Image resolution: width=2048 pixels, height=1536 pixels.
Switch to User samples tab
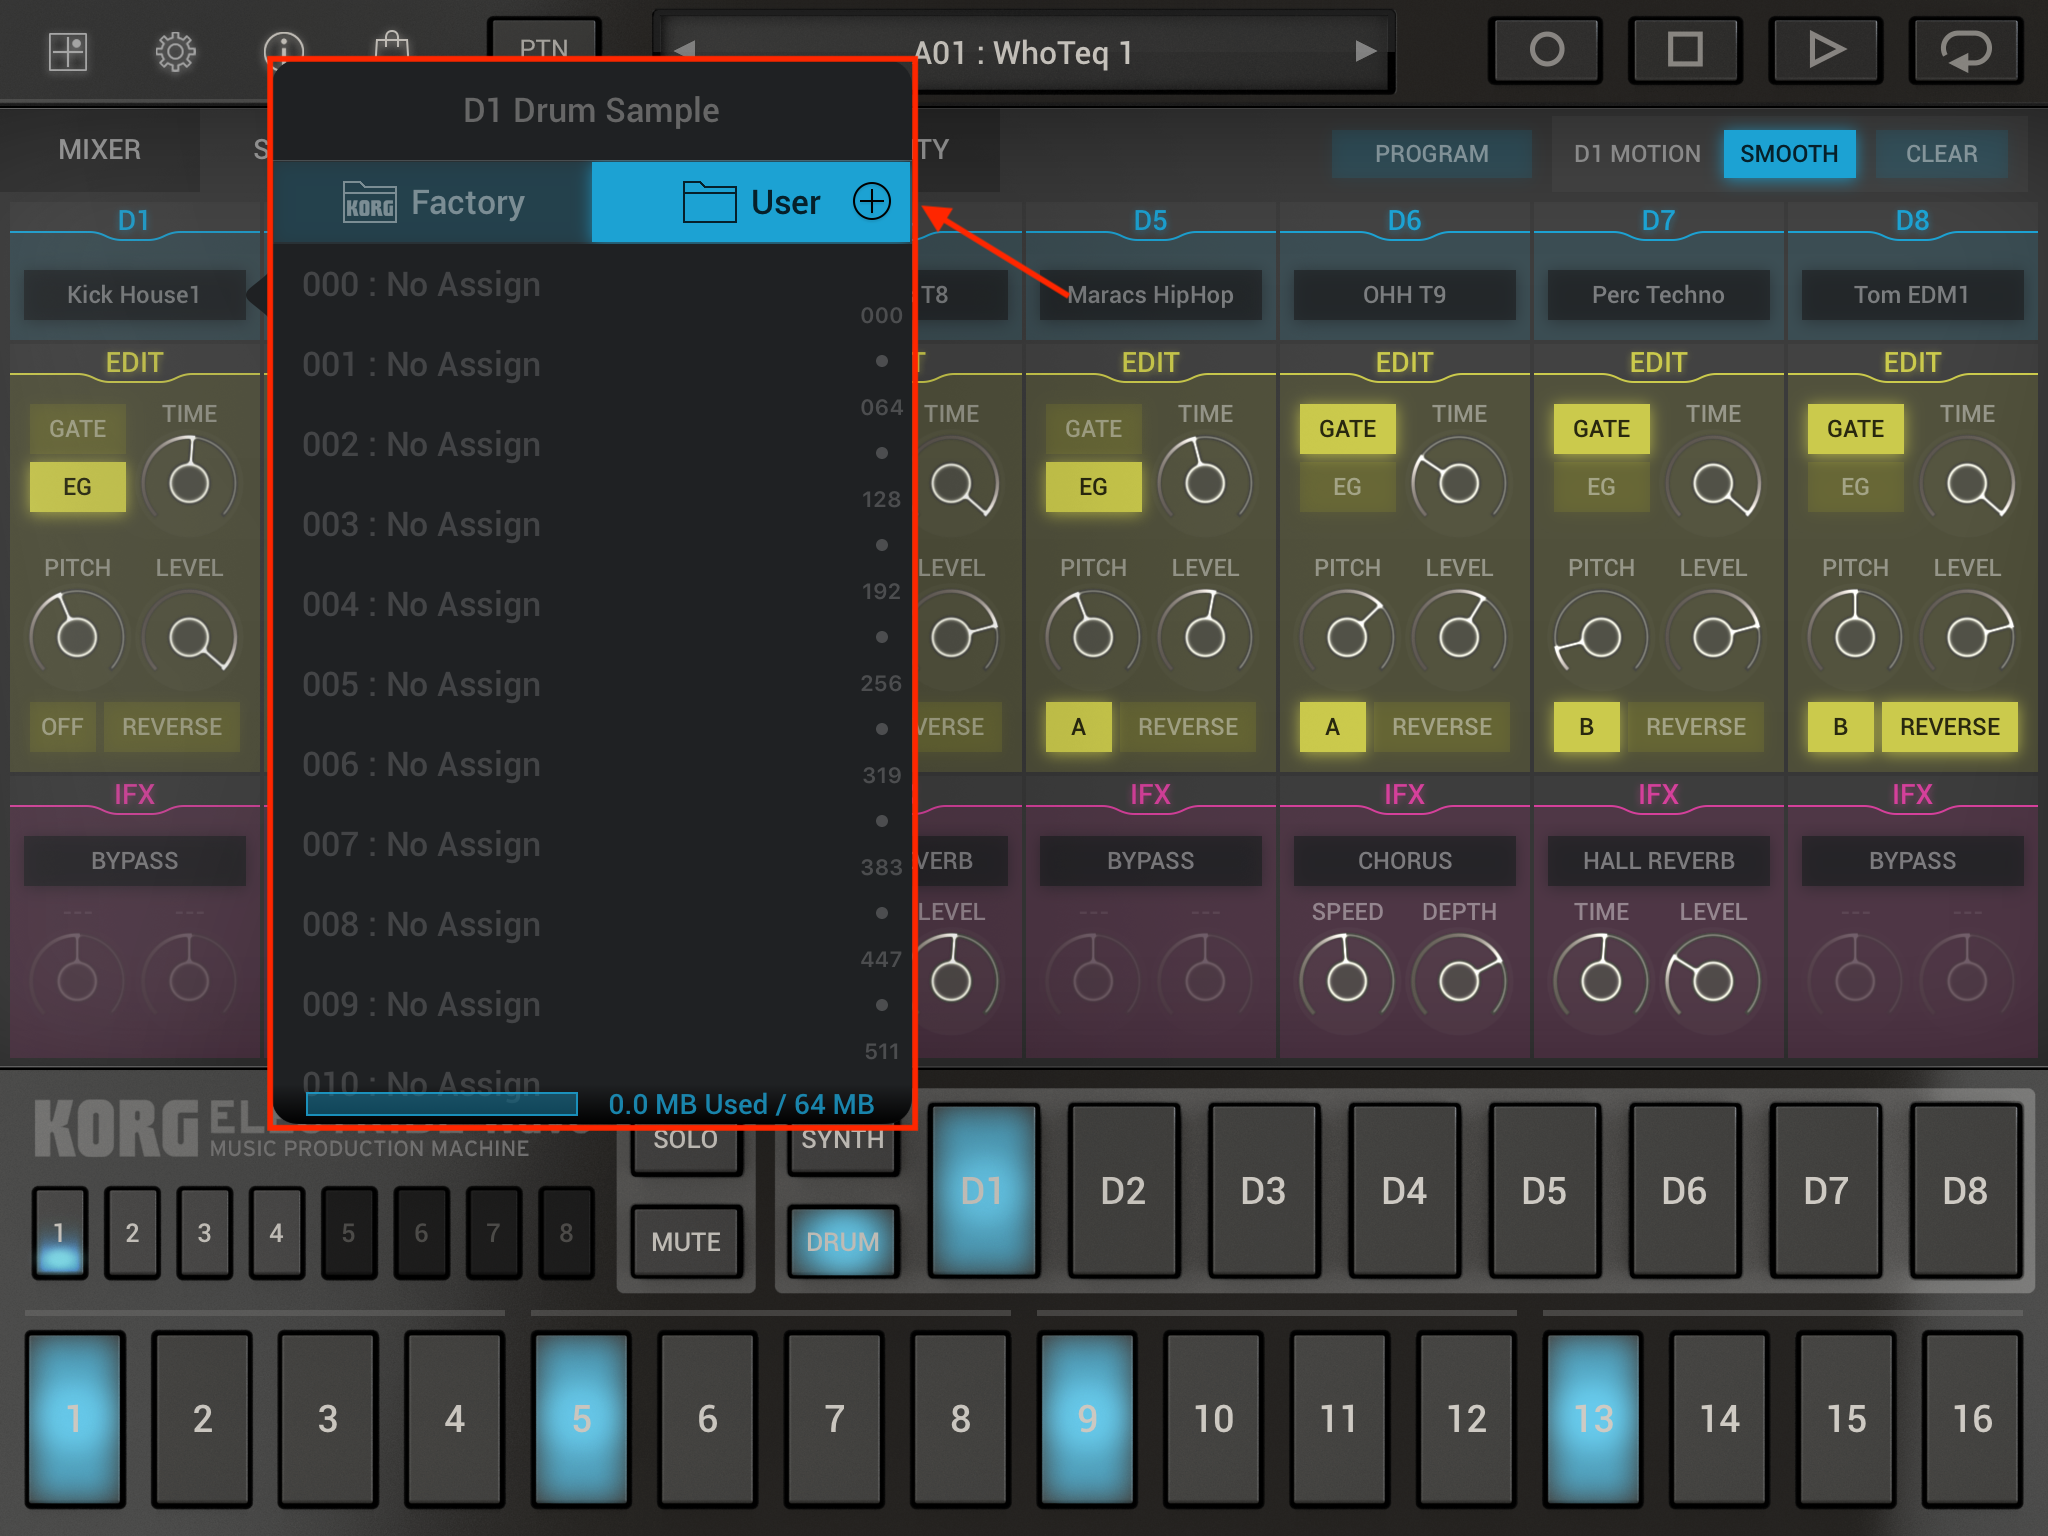click(750, 202)
